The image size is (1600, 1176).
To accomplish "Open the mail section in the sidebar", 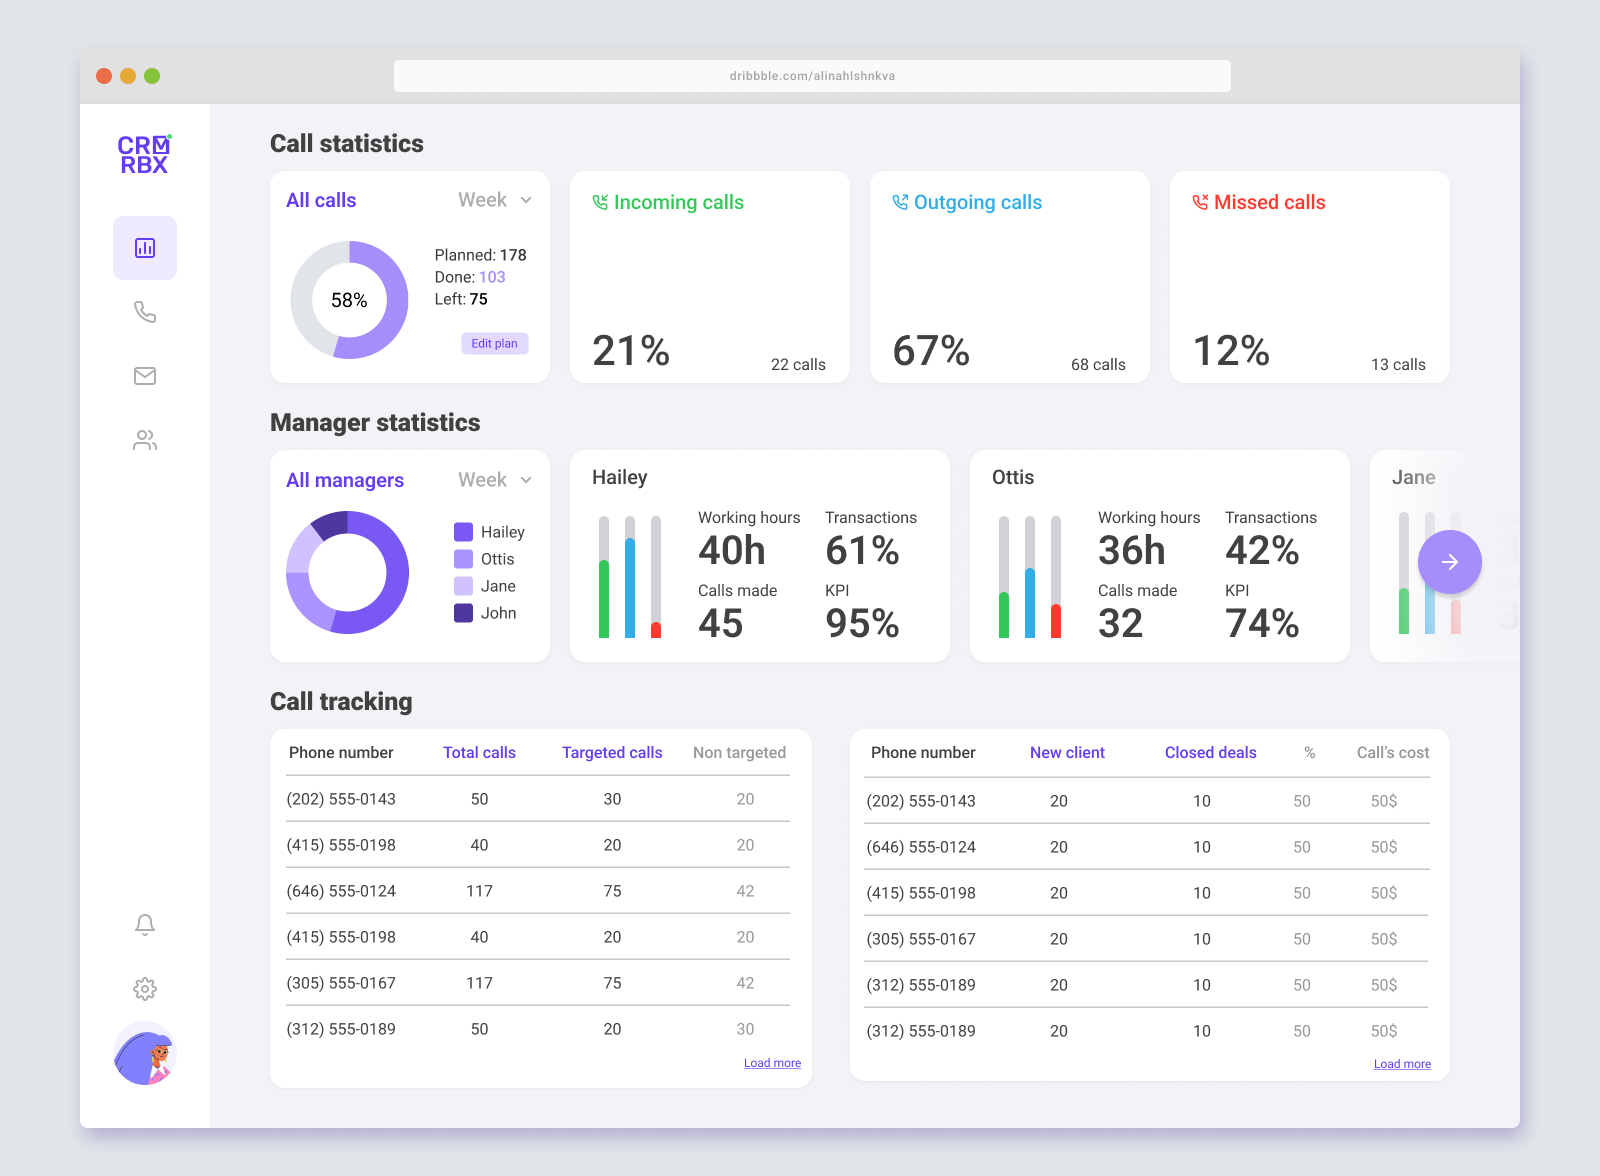I will point(144,376).
